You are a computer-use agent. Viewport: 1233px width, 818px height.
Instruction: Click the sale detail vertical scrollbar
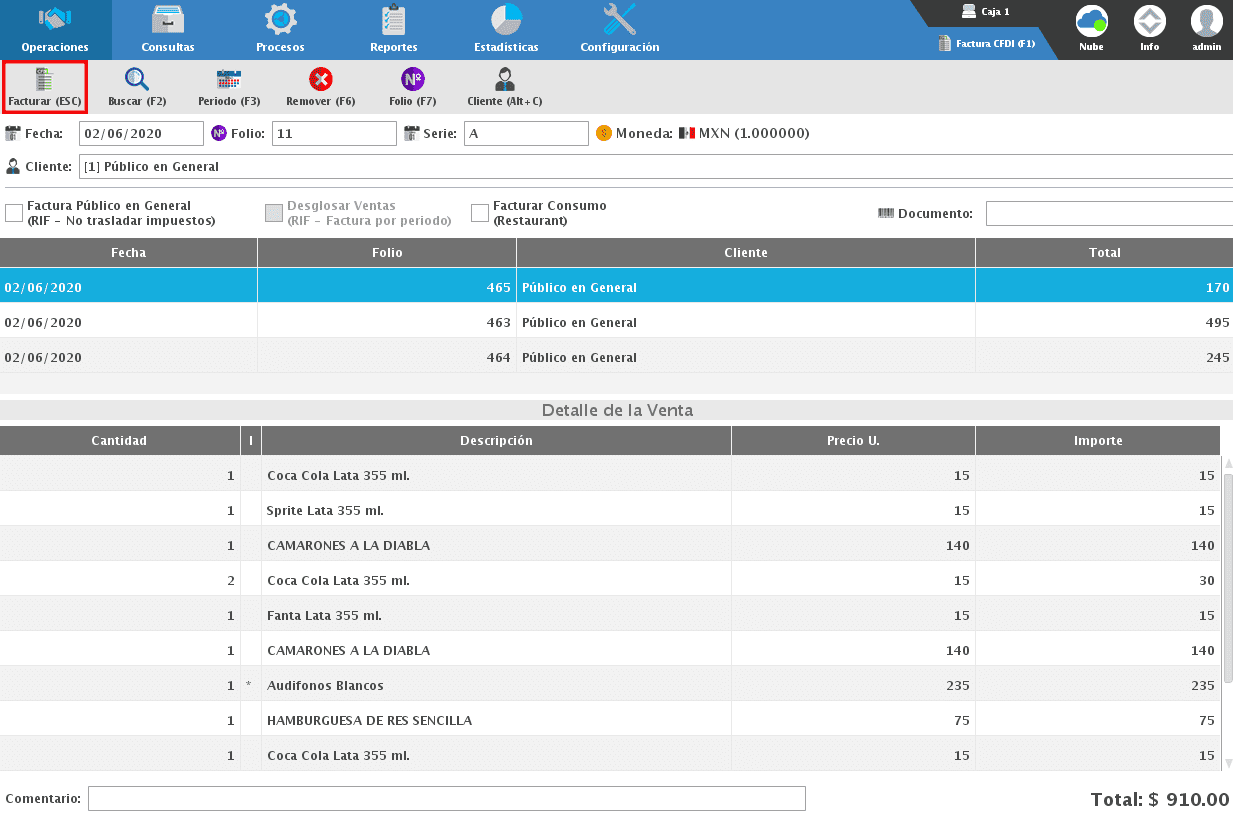tap(1228, 580)
